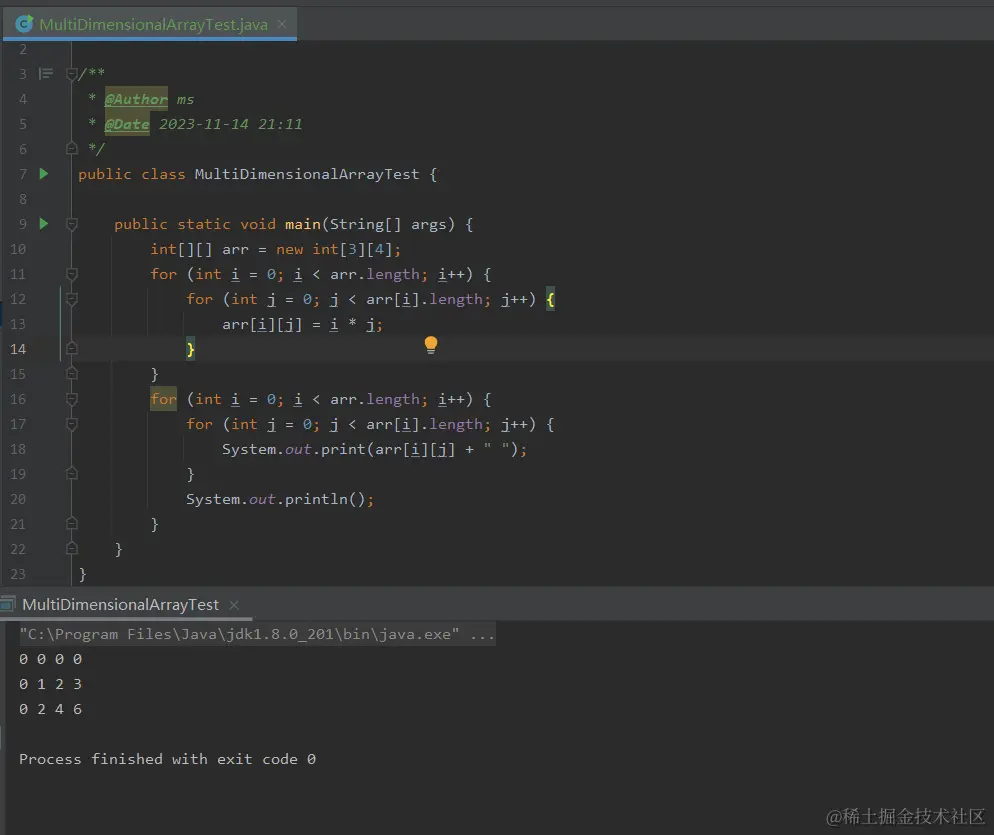The image size is (994, 835).
Task: Click 'new int[3][4]' array creation on line 10
Action: coord(334,249)
